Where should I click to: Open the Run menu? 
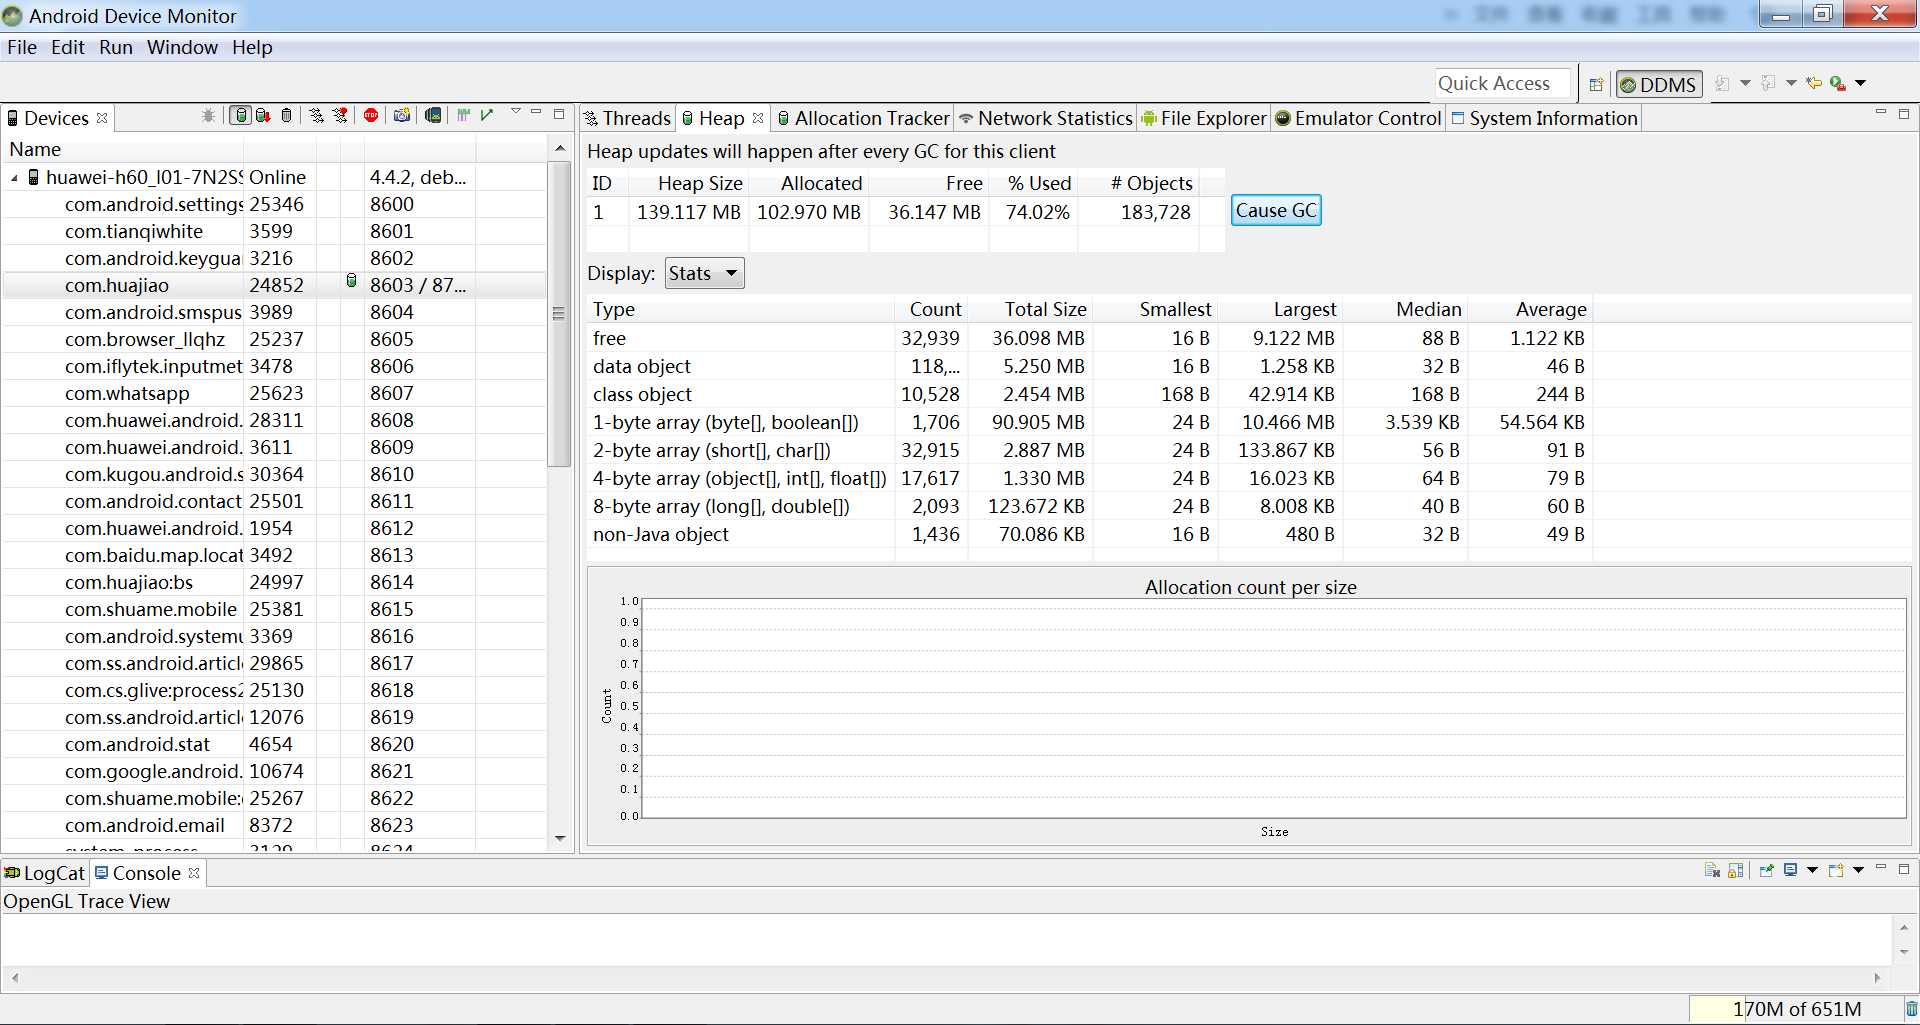(116, 47)
